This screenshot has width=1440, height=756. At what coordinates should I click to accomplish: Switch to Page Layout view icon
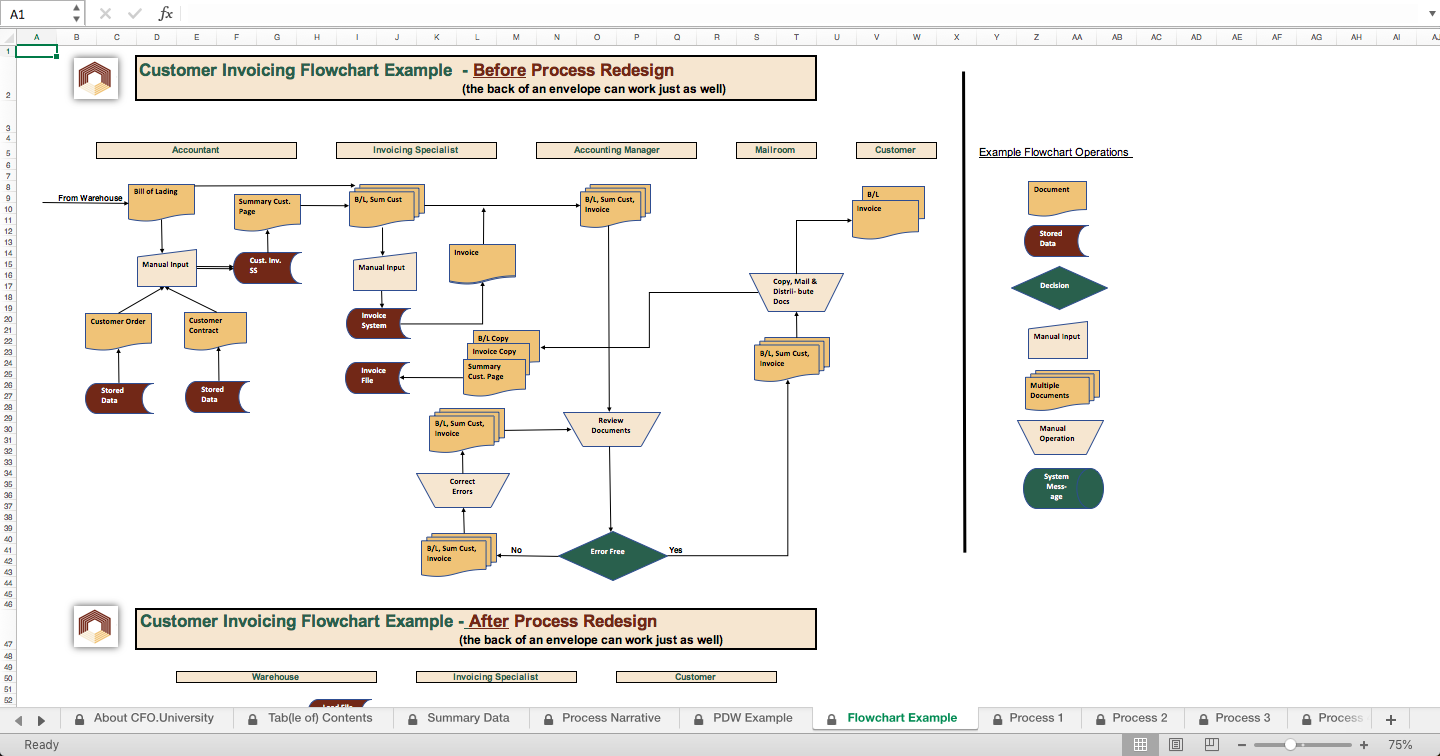(x=1176, y=745)
